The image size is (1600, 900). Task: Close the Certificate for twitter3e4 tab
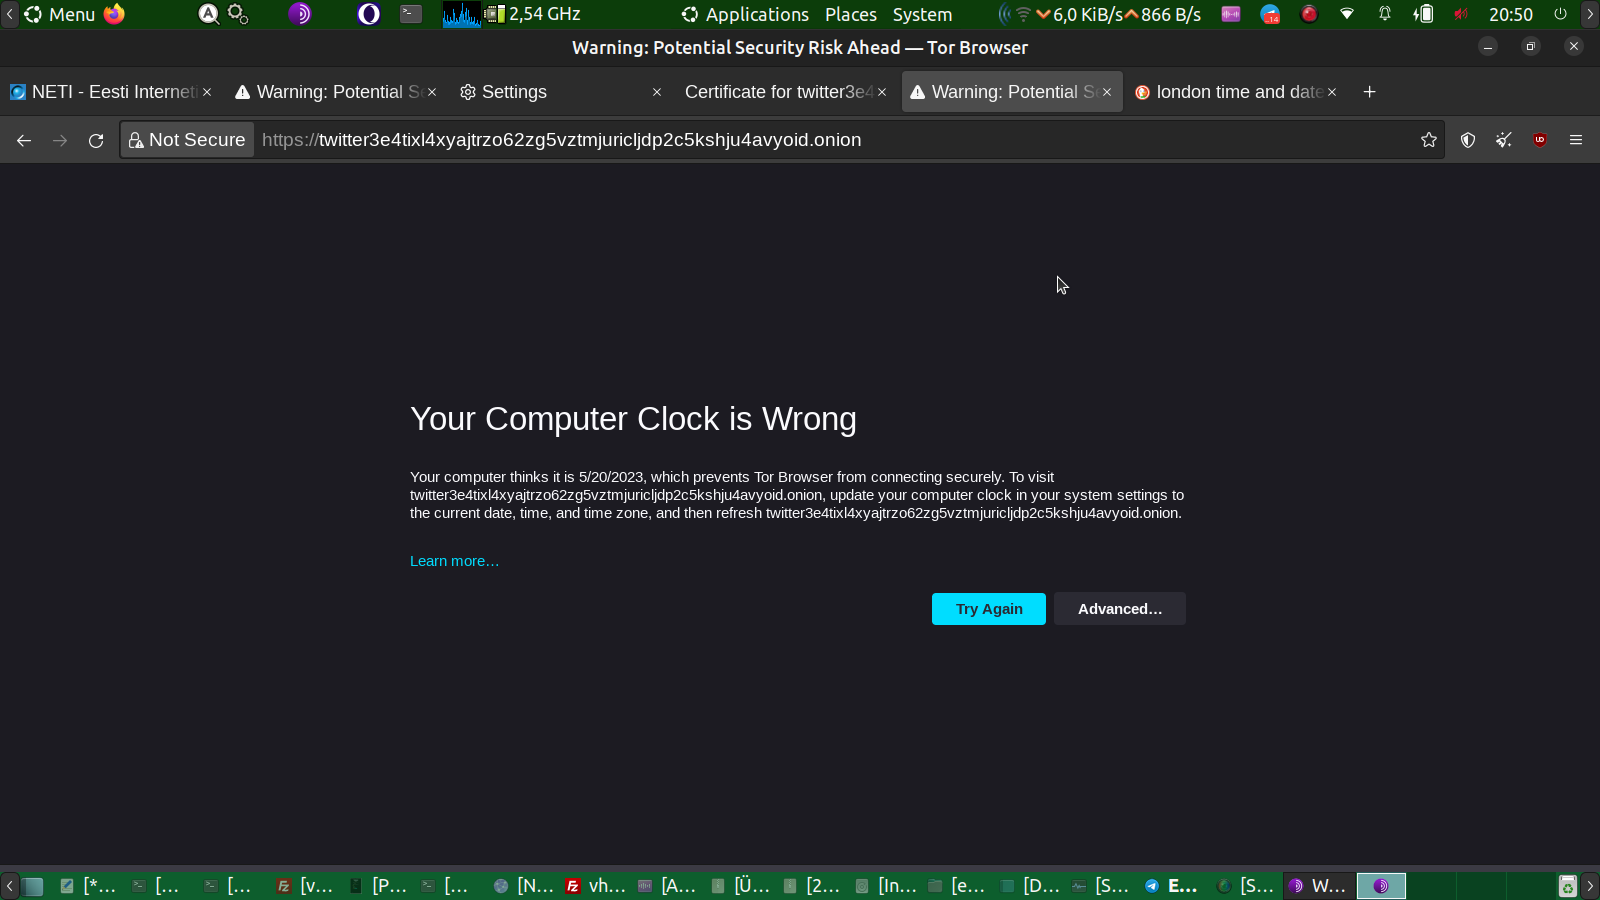pyautogui.click(x=882, y=92)
